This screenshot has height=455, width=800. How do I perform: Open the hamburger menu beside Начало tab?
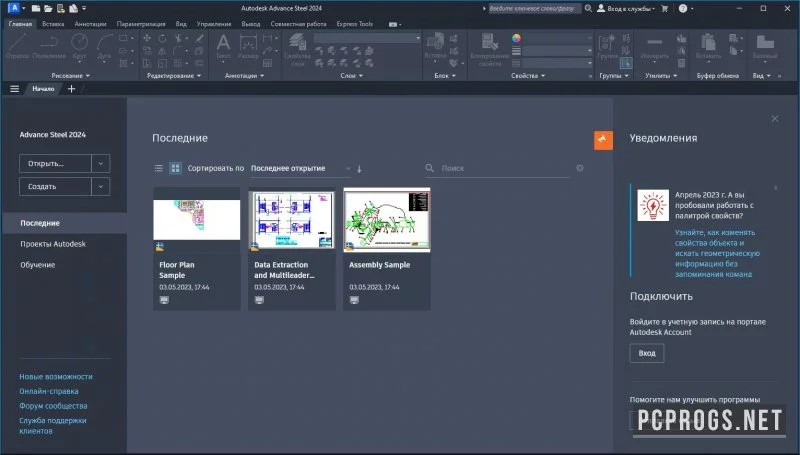click(x=14, y=89)
